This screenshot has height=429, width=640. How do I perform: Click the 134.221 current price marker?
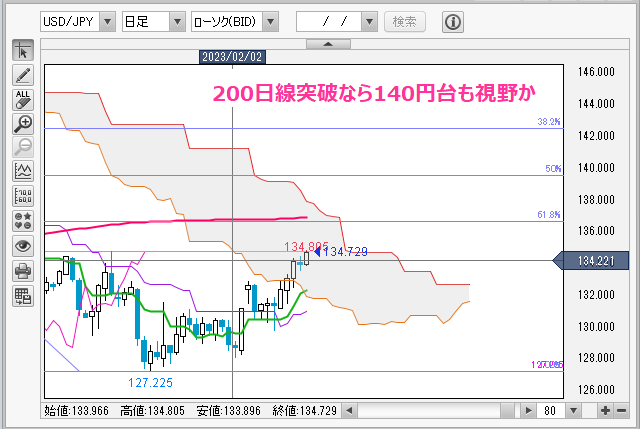click(x=591, y=260)
